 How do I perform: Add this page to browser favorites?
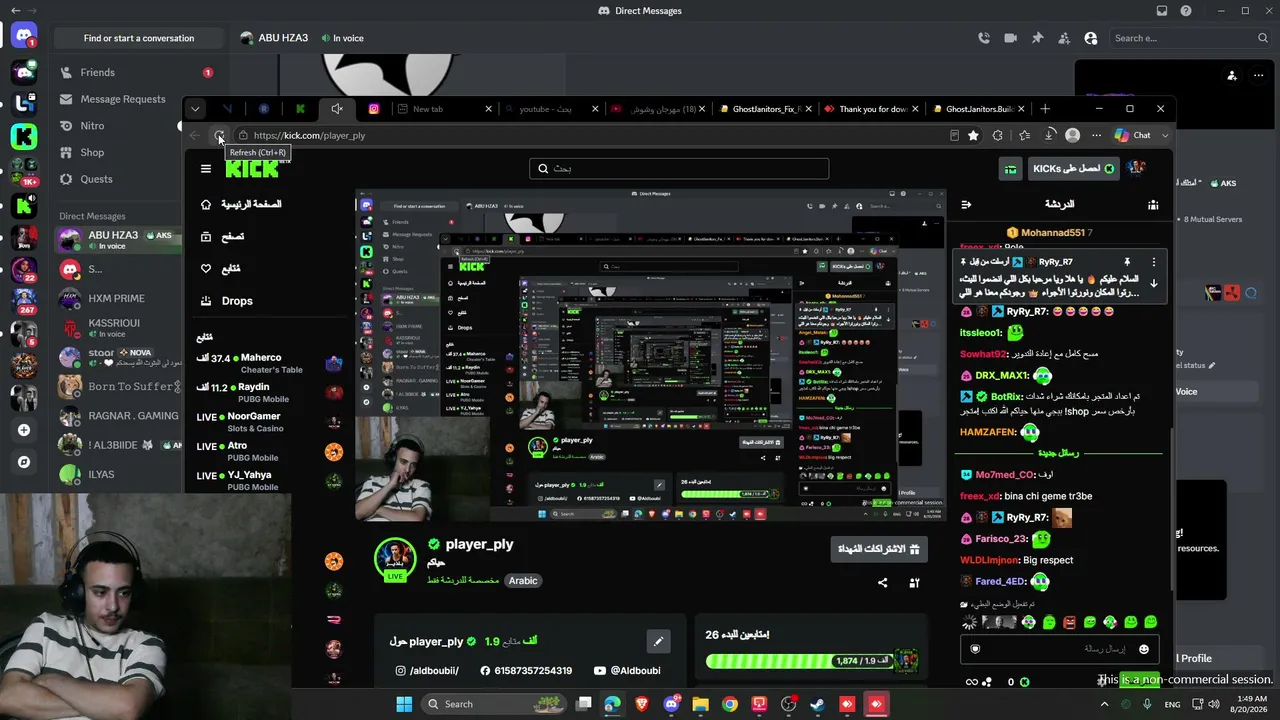tap(973, 135)
